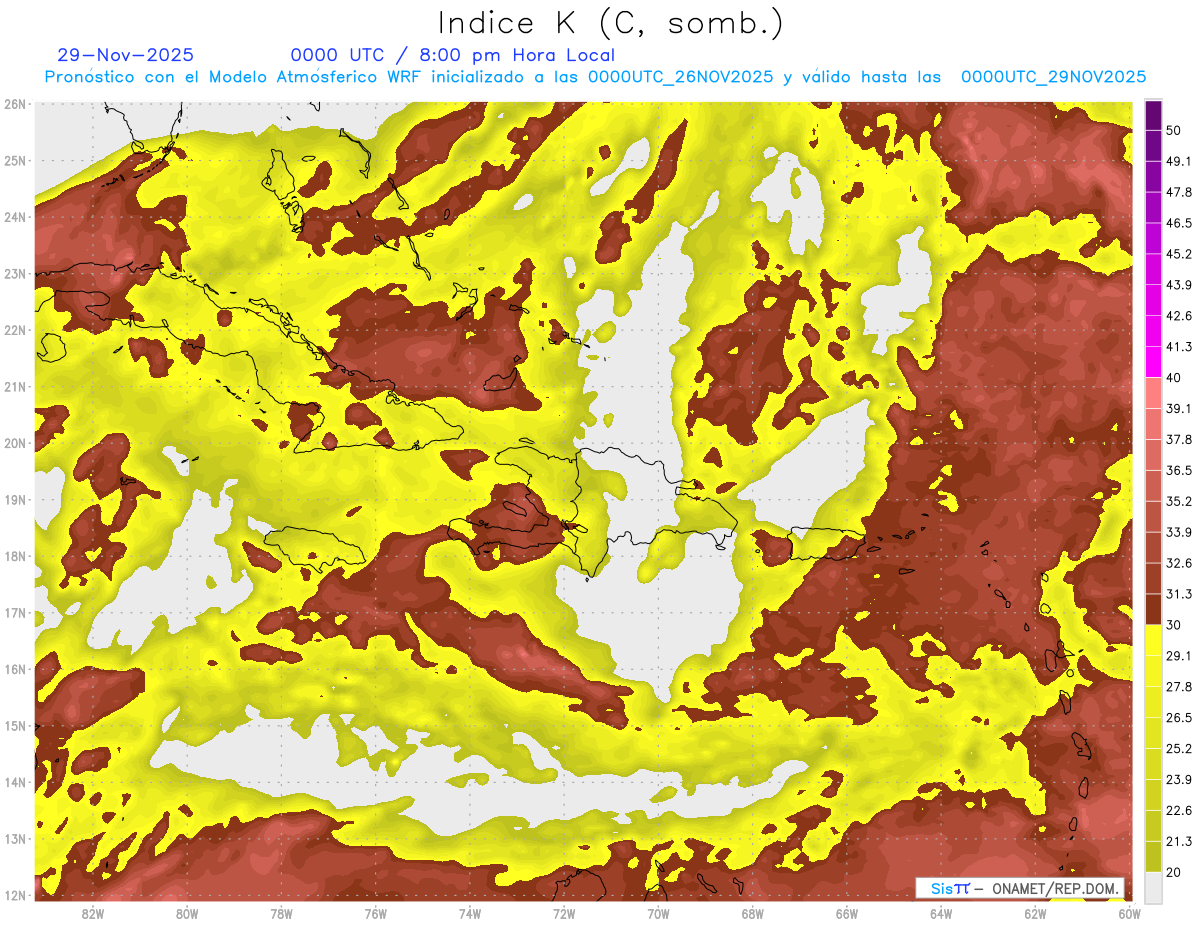Click the latitude label "19N"
This screenshot has width=1200, height=927.
pyautogui.click(x=15, y=500)
